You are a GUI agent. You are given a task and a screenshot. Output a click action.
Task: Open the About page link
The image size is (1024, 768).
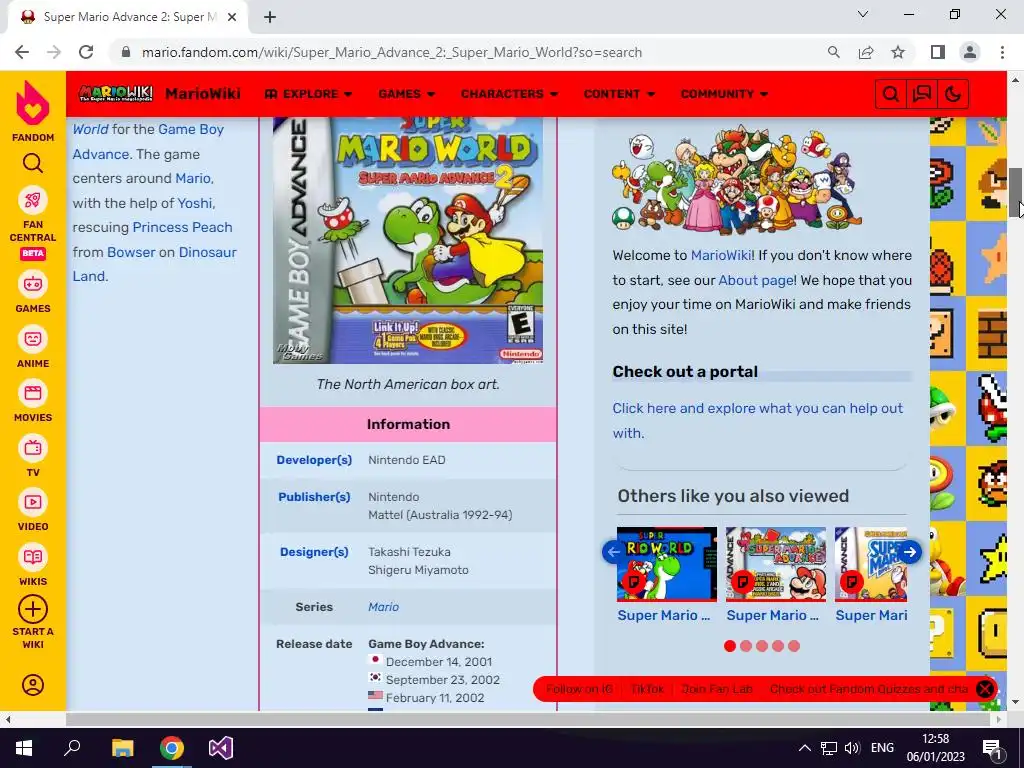coord(756,280)
